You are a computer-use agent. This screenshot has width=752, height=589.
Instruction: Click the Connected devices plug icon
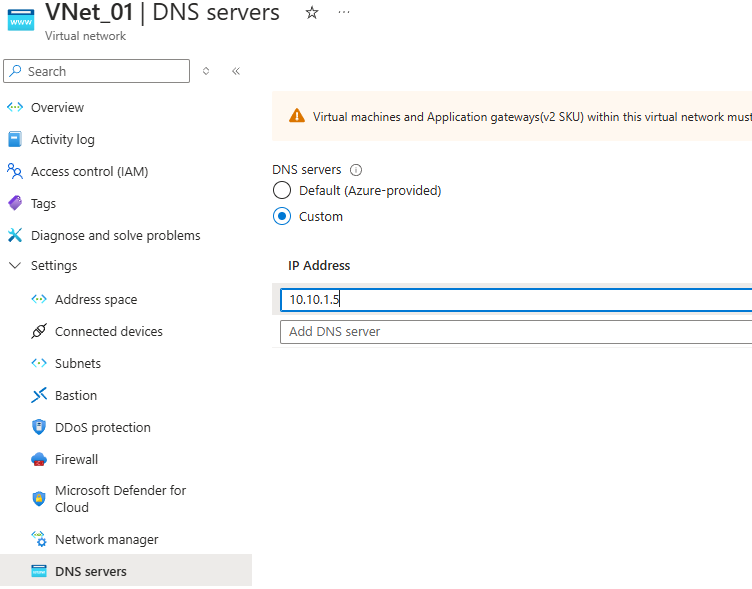pyautogui.click(x=39, y=331)
